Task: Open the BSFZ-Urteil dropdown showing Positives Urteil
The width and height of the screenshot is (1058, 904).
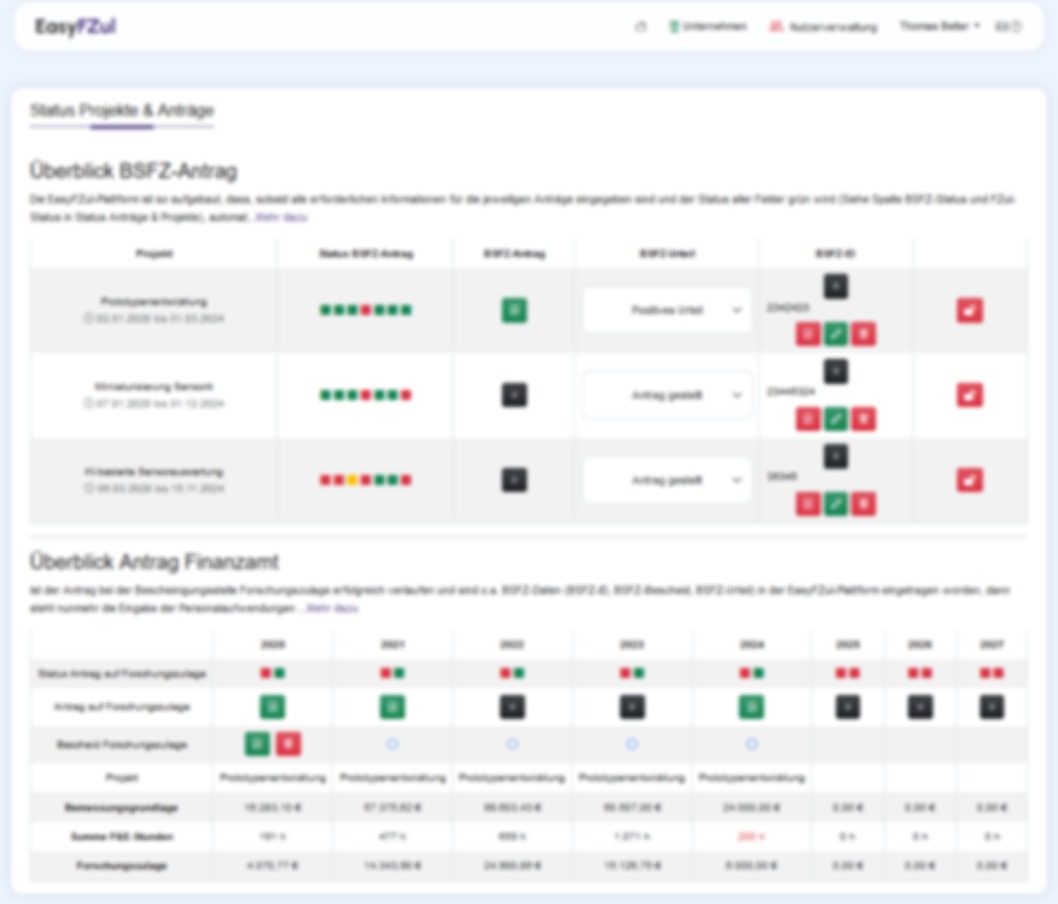Action: click(667, 310)
